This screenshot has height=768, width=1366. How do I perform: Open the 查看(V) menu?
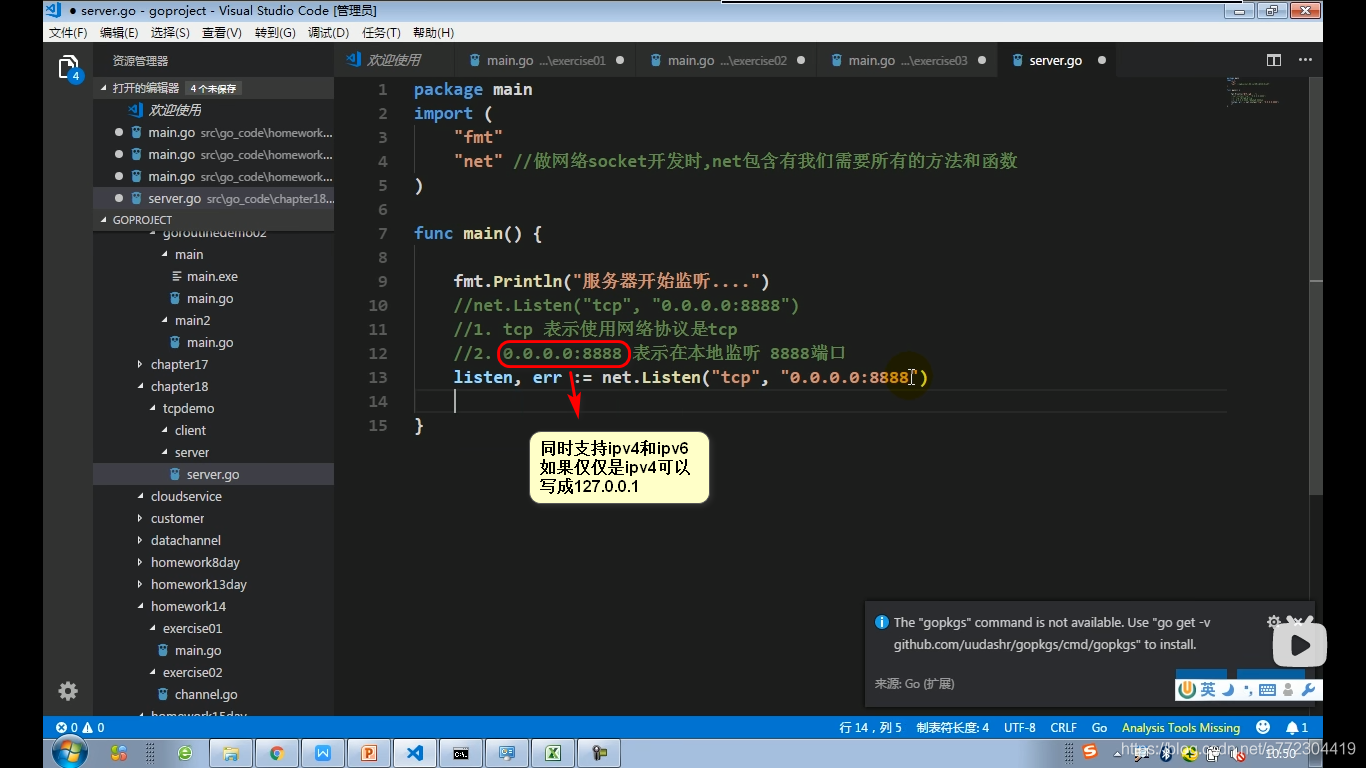click(222, 33)
